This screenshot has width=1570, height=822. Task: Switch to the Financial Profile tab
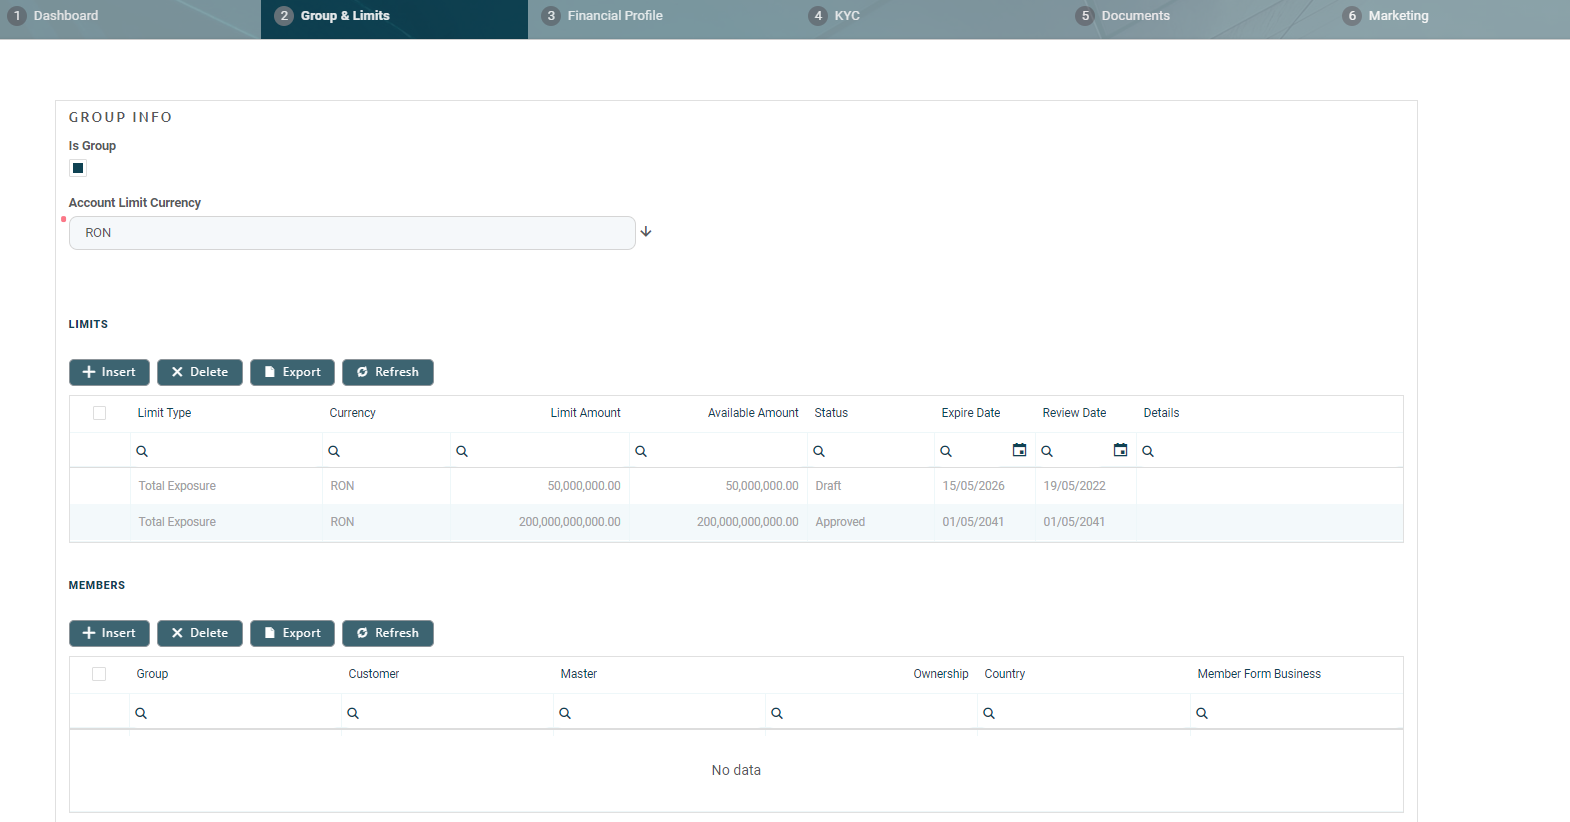(614, 16)
